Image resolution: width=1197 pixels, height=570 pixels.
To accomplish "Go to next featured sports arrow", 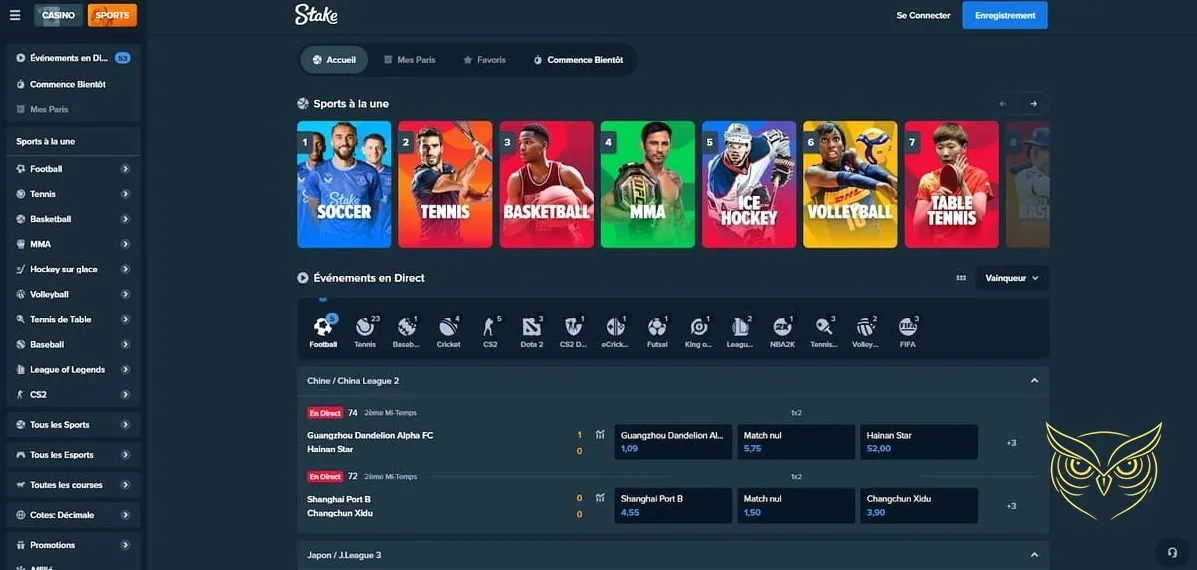I will pyautogui.click(x=1034, y=104).
